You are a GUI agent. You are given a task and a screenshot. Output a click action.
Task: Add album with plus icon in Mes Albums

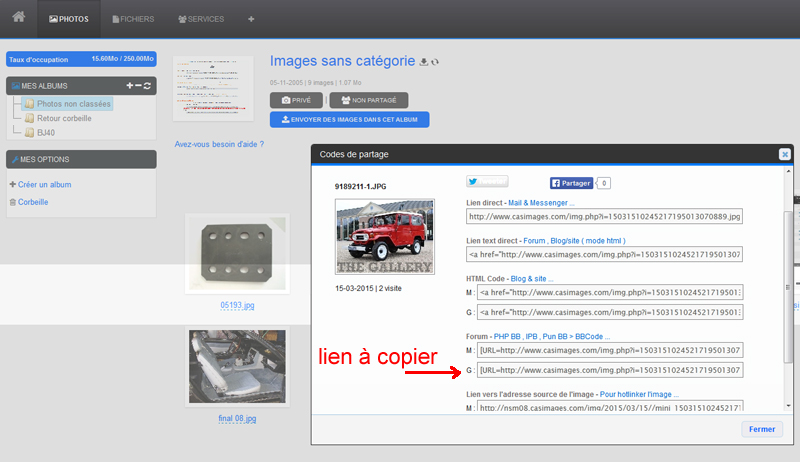tap(130, 86)
